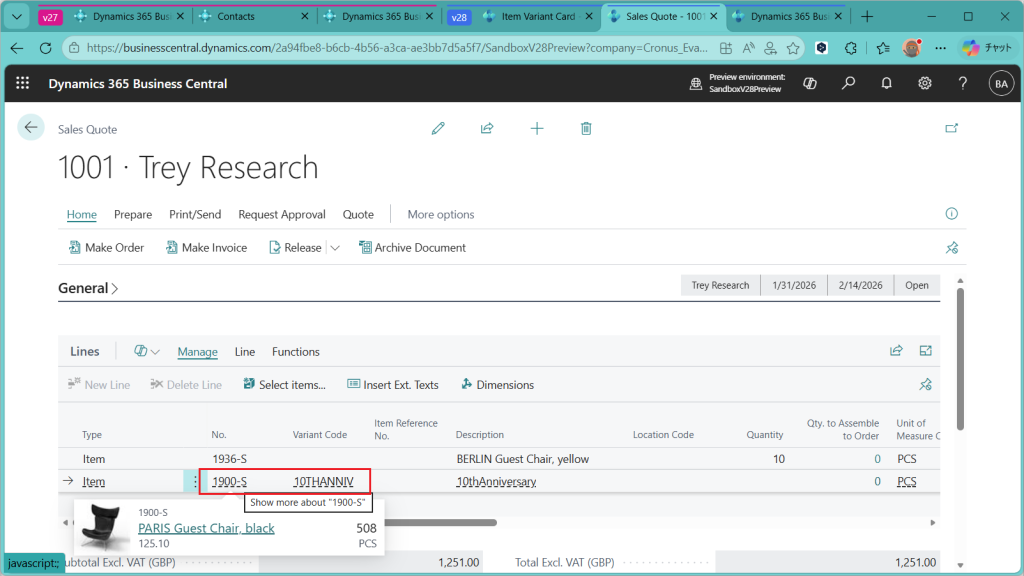Expand the General section chevron
This screenshot has width=1024, height=576.
tap(114, 289)
